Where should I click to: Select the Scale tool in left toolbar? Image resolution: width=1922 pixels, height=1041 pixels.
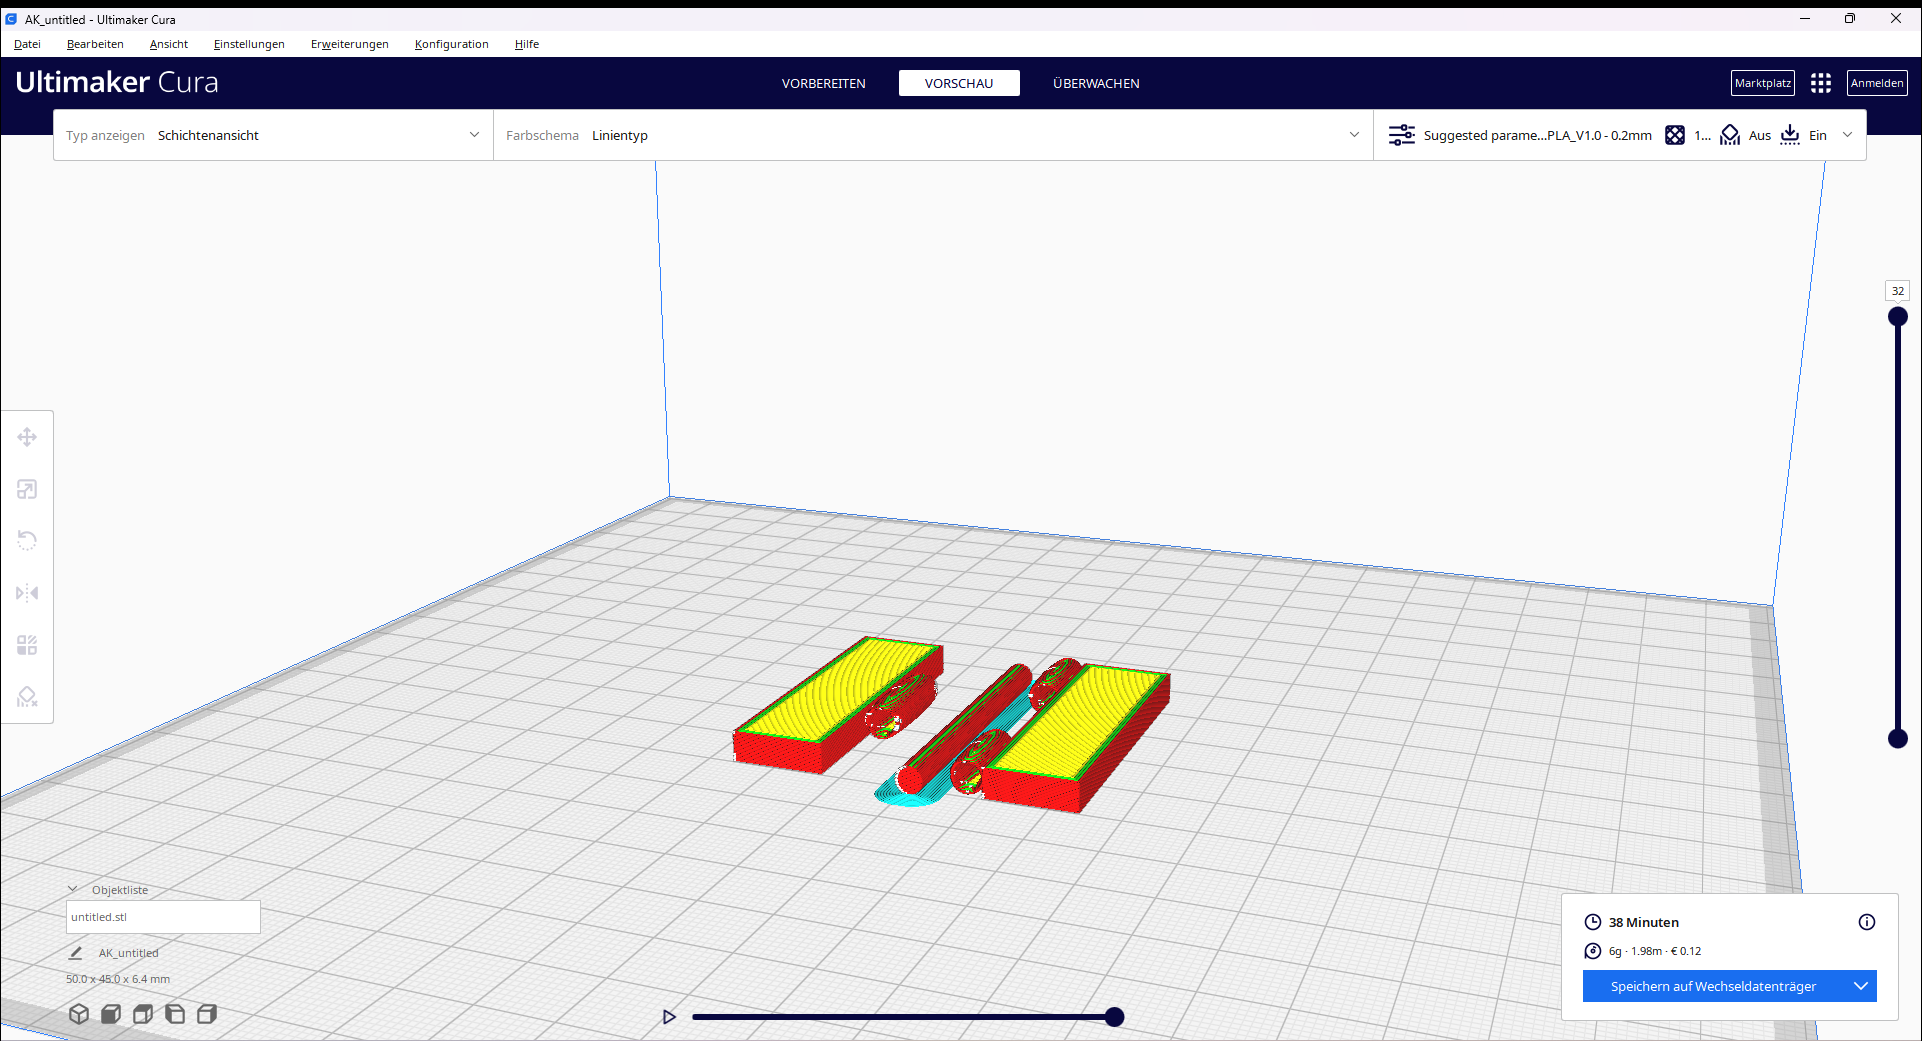(27, 489)
